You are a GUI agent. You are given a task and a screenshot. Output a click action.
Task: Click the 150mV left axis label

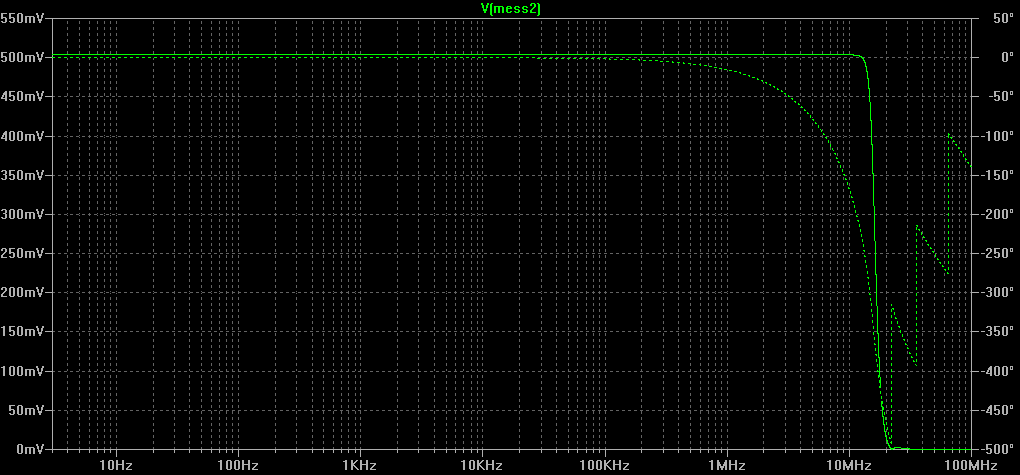pos(21,331)
